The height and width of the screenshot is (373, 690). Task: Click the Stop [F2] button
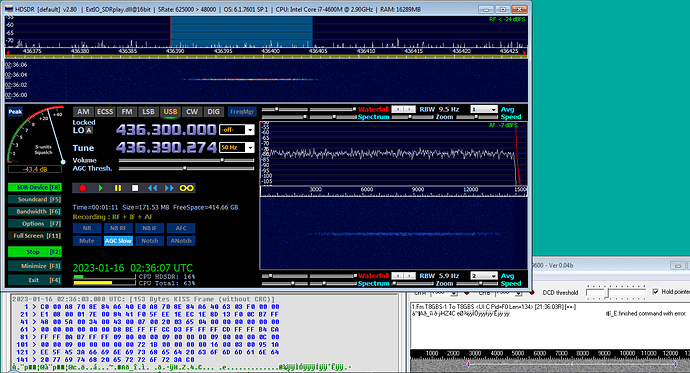tap(35, 252)
